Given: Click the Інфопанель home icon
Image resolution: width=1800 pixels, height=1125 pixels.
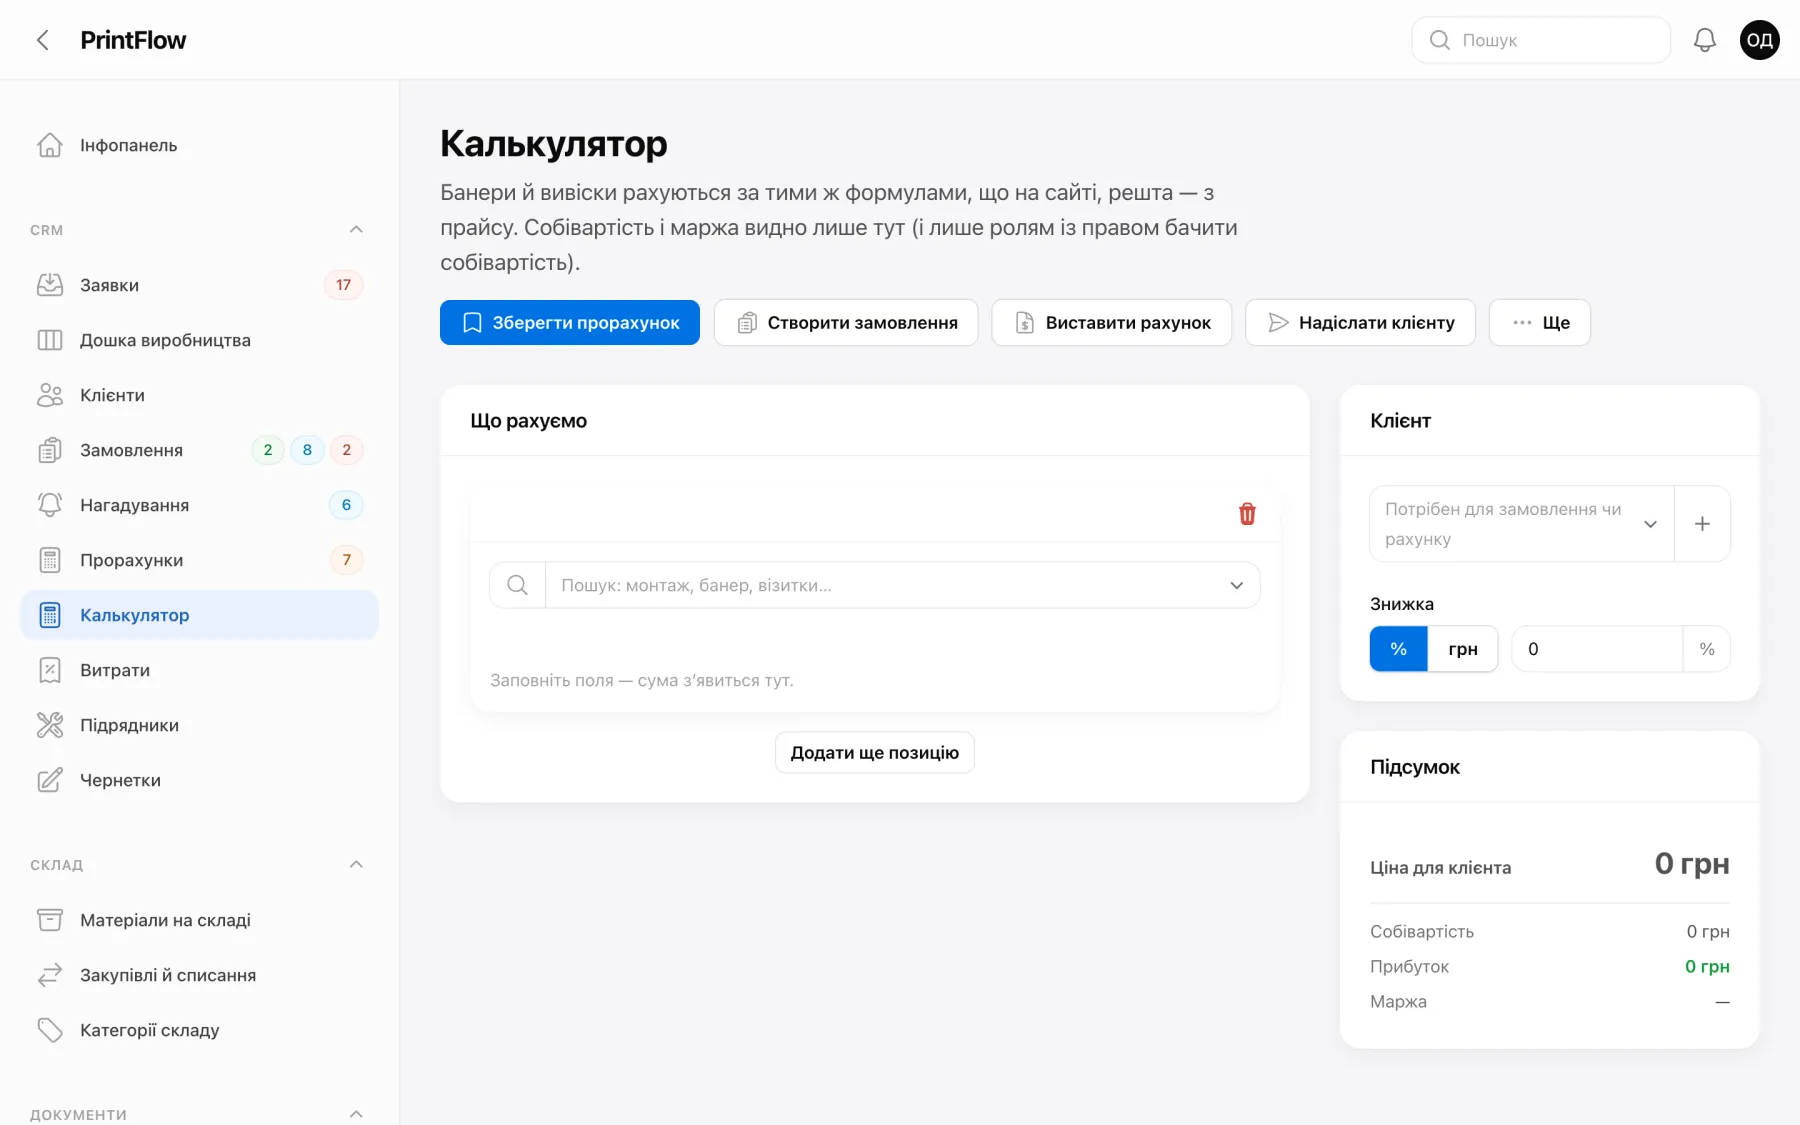Looking at the screenshot, I should (50, 145).
